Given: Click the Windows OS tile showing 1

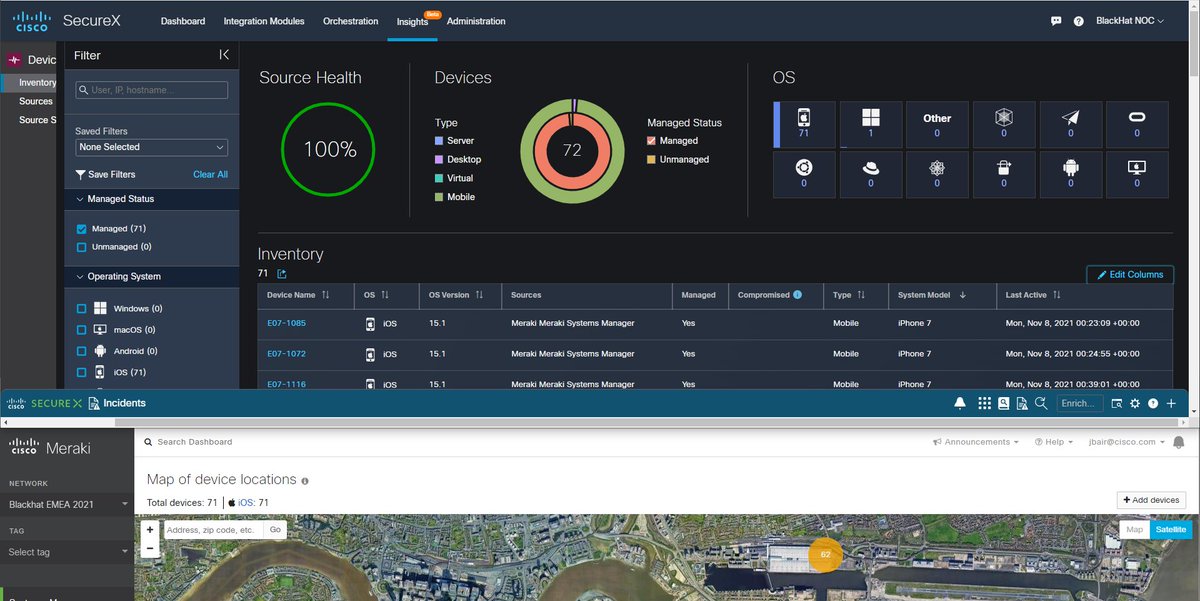Looking at the screenshot, I should pos(871,124).
